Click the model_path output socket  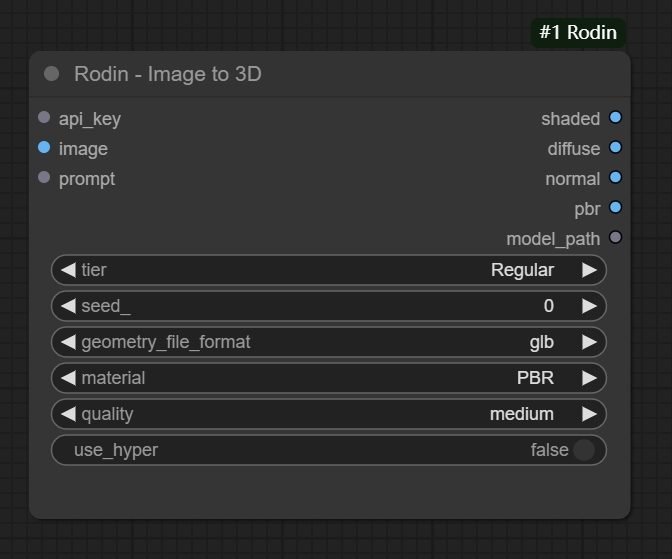615,237
